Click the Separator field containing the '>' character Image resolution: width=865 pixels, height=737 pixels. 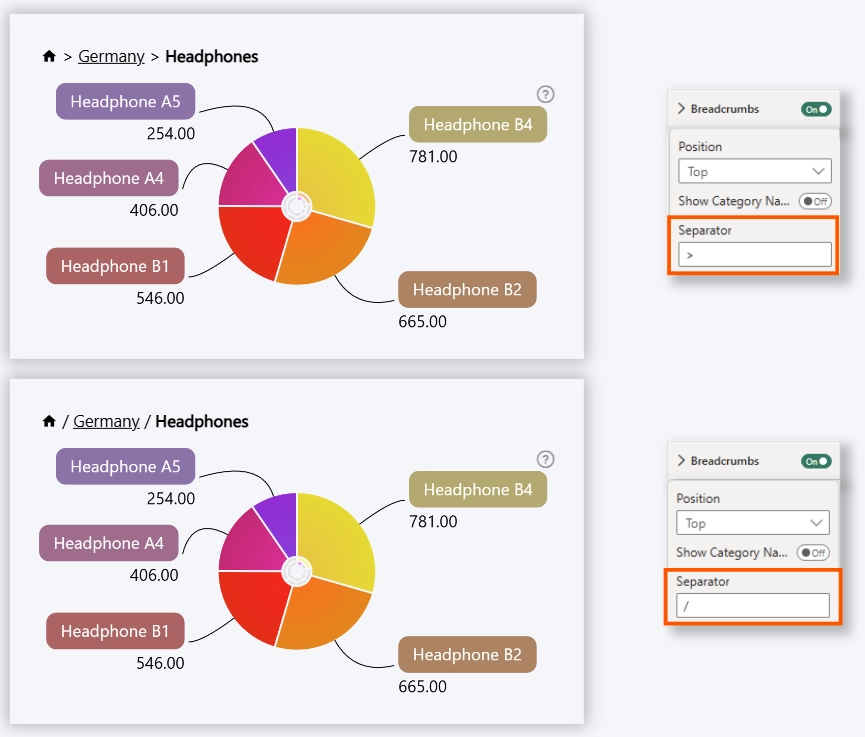pos(755,255)
